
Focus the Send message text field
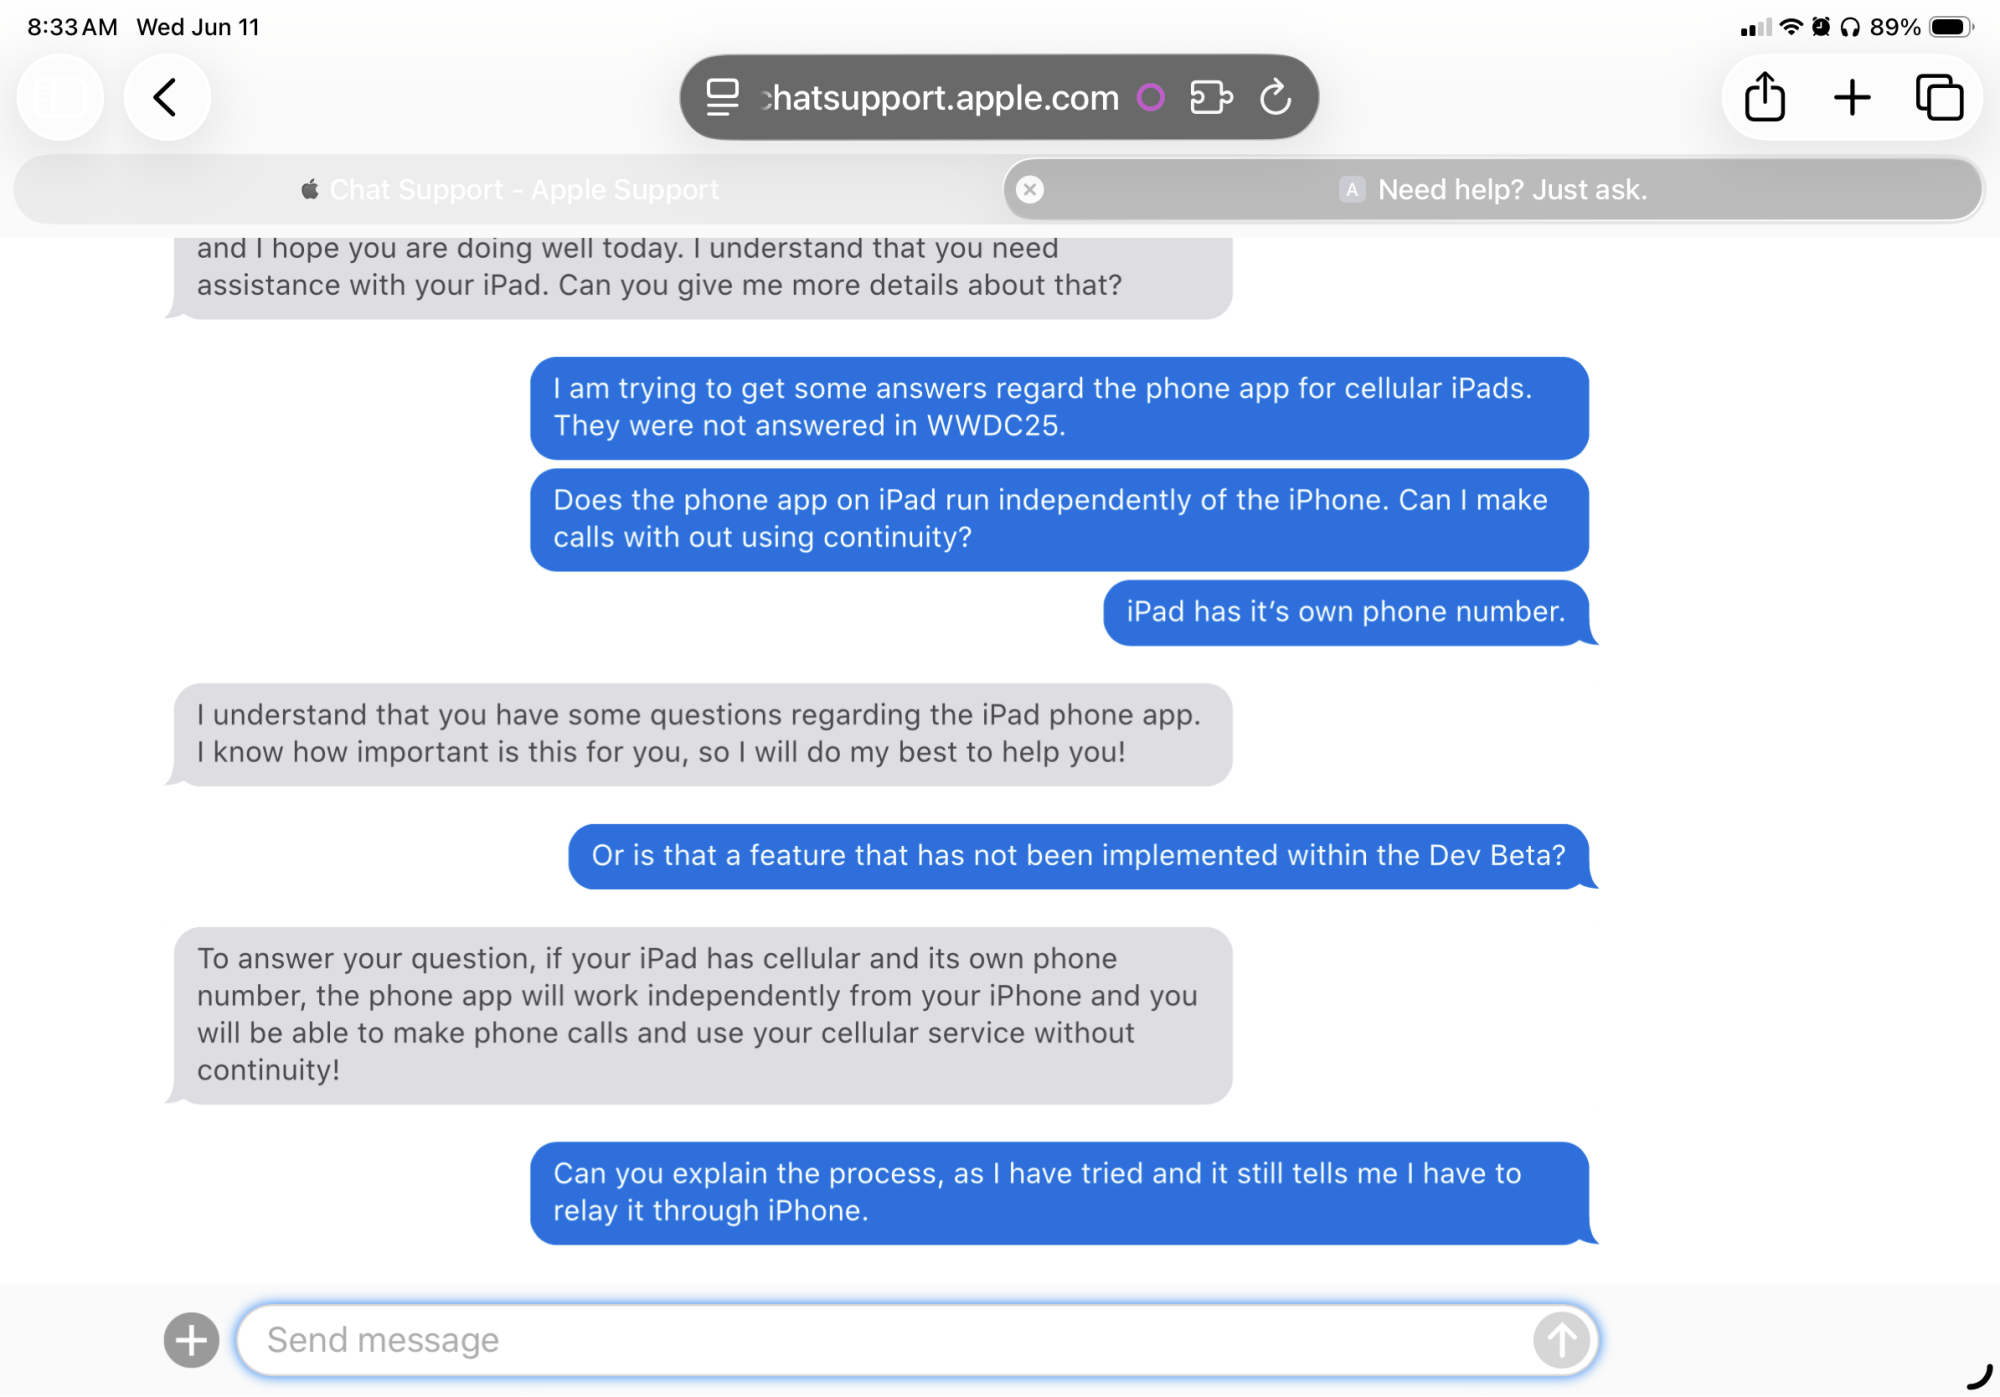click(880, 1340)
